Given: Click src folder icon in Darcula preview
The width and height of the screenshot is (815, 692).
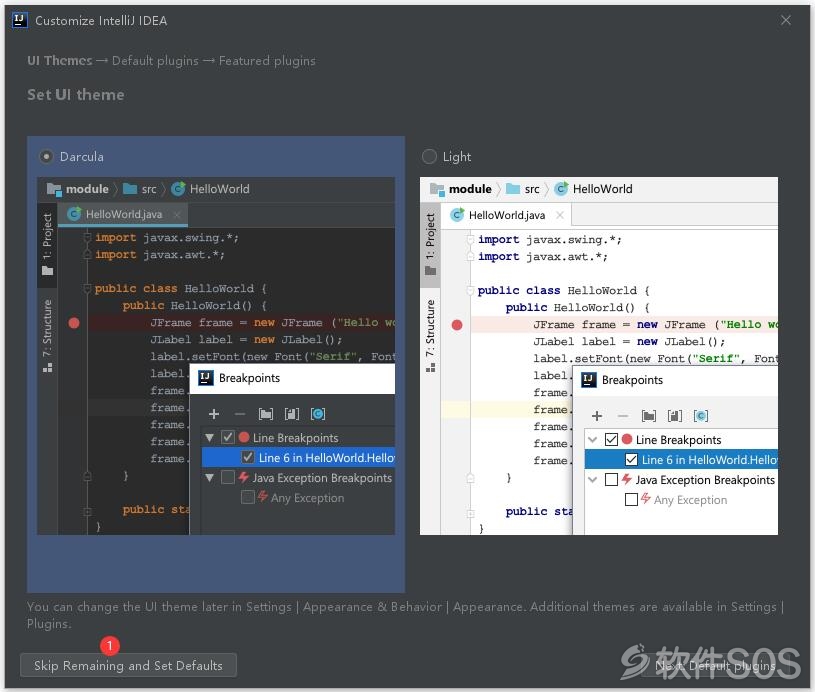Looking at the screenshot, I should (130, 189).
